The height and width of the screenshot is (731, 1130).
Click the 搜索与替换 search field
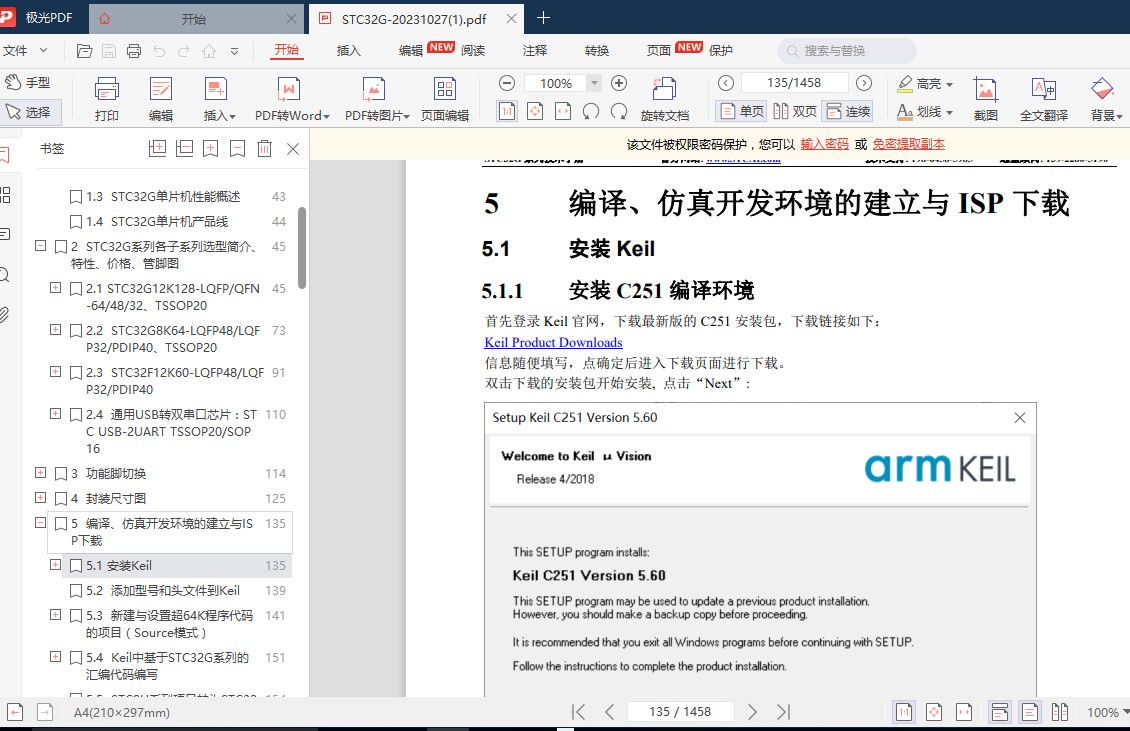tap(847, 50)
